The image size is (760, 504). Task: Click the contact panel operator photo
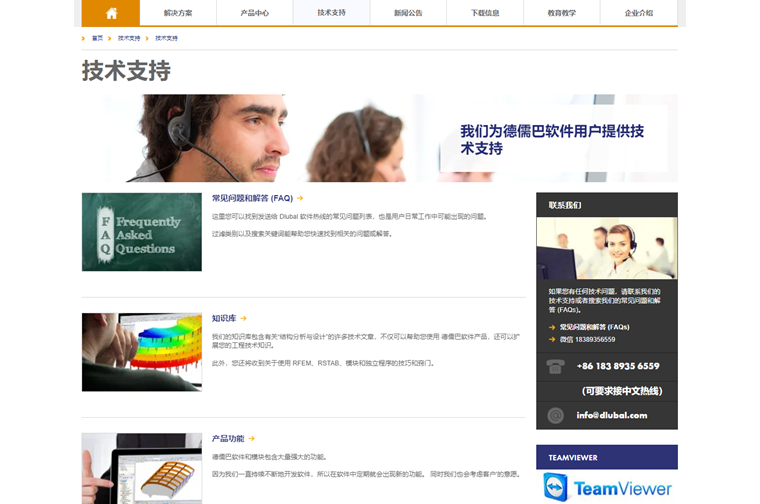point(607,248)
